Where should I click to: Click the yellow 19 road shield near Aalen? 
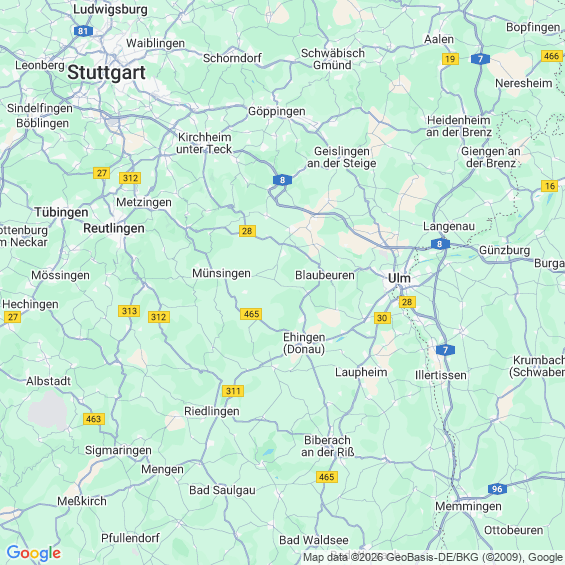(x=450, y=59)
